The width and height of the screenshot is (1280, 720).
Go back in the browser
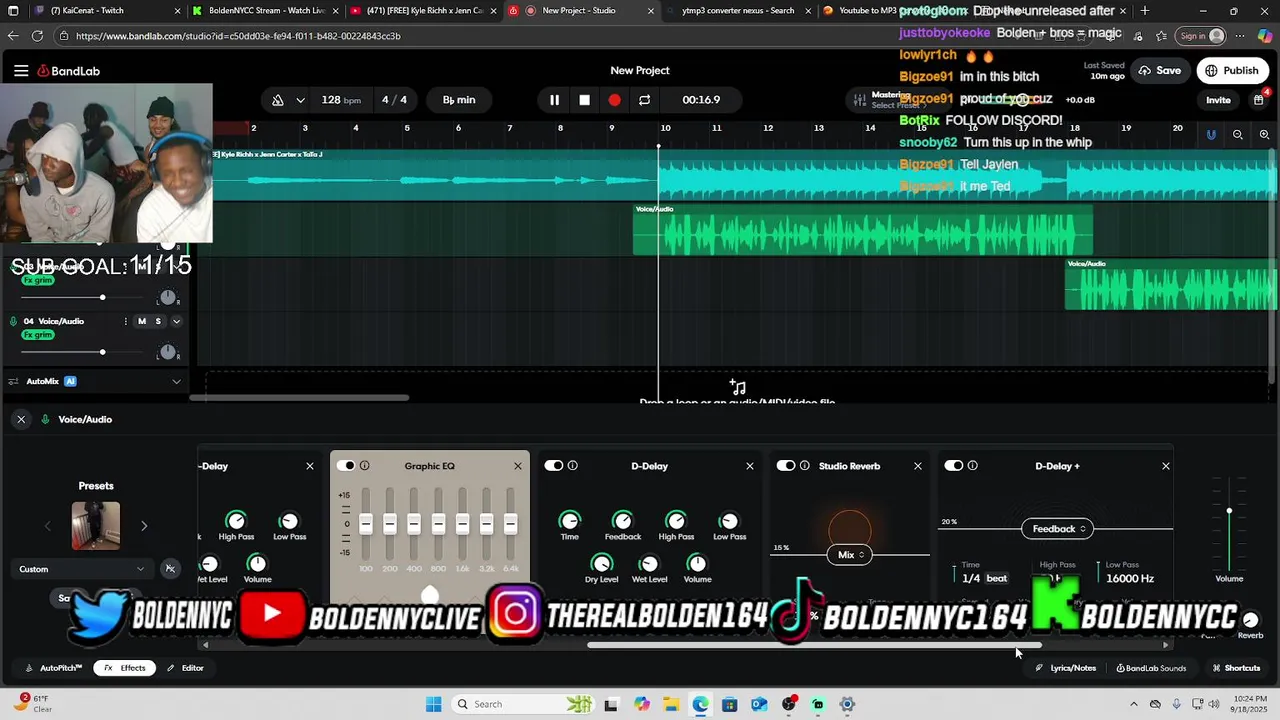(12, 36)
